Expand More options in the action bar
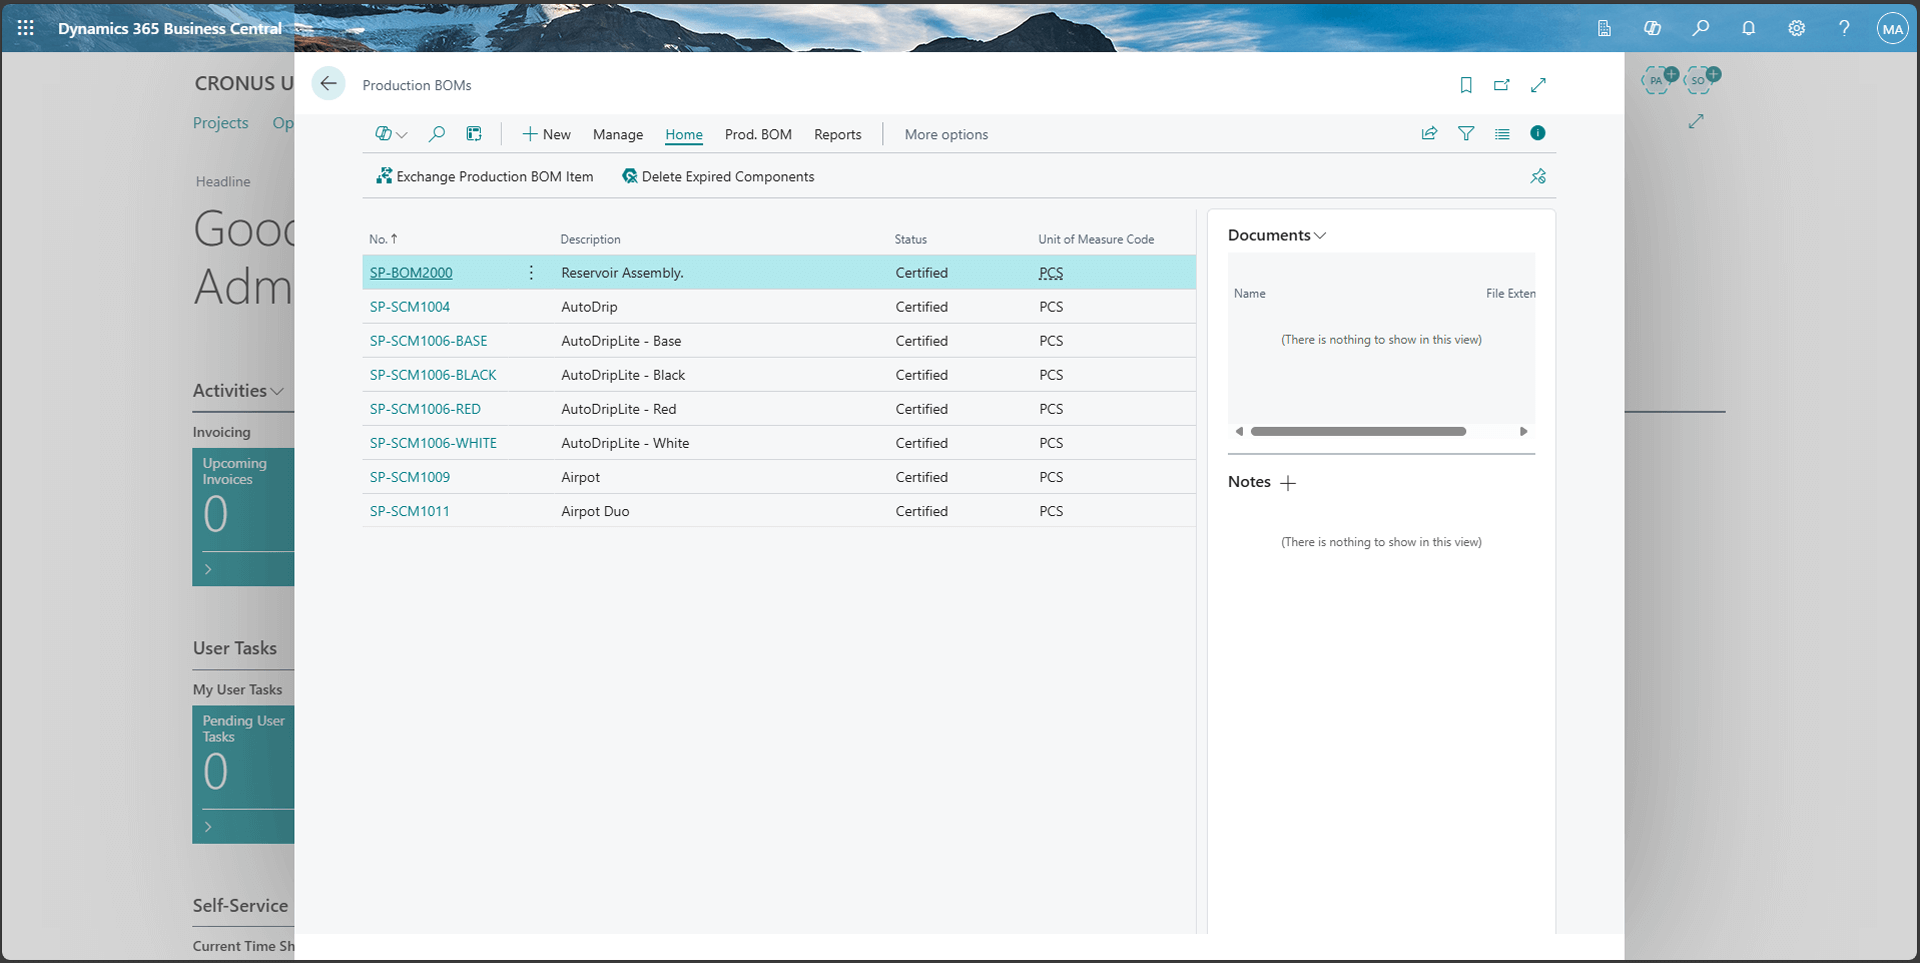 pos(945,134)
